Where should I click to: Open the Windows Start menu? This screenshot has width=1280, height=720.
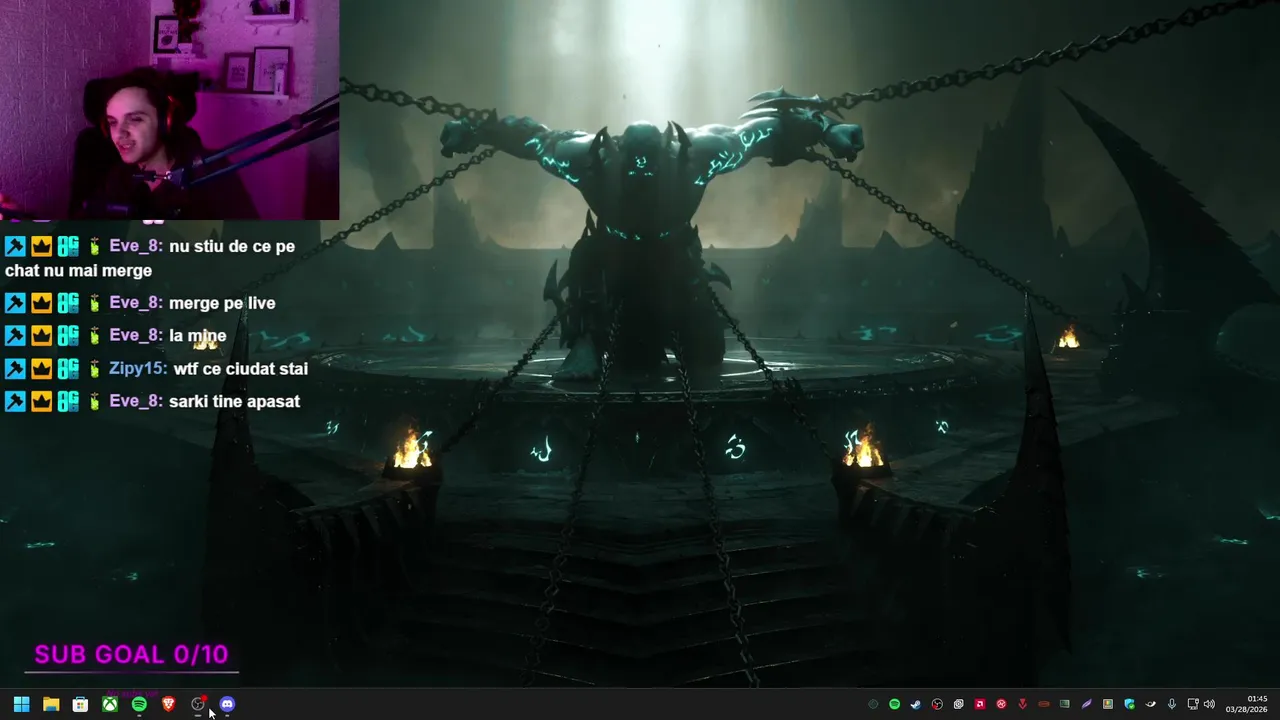[21, 704]
